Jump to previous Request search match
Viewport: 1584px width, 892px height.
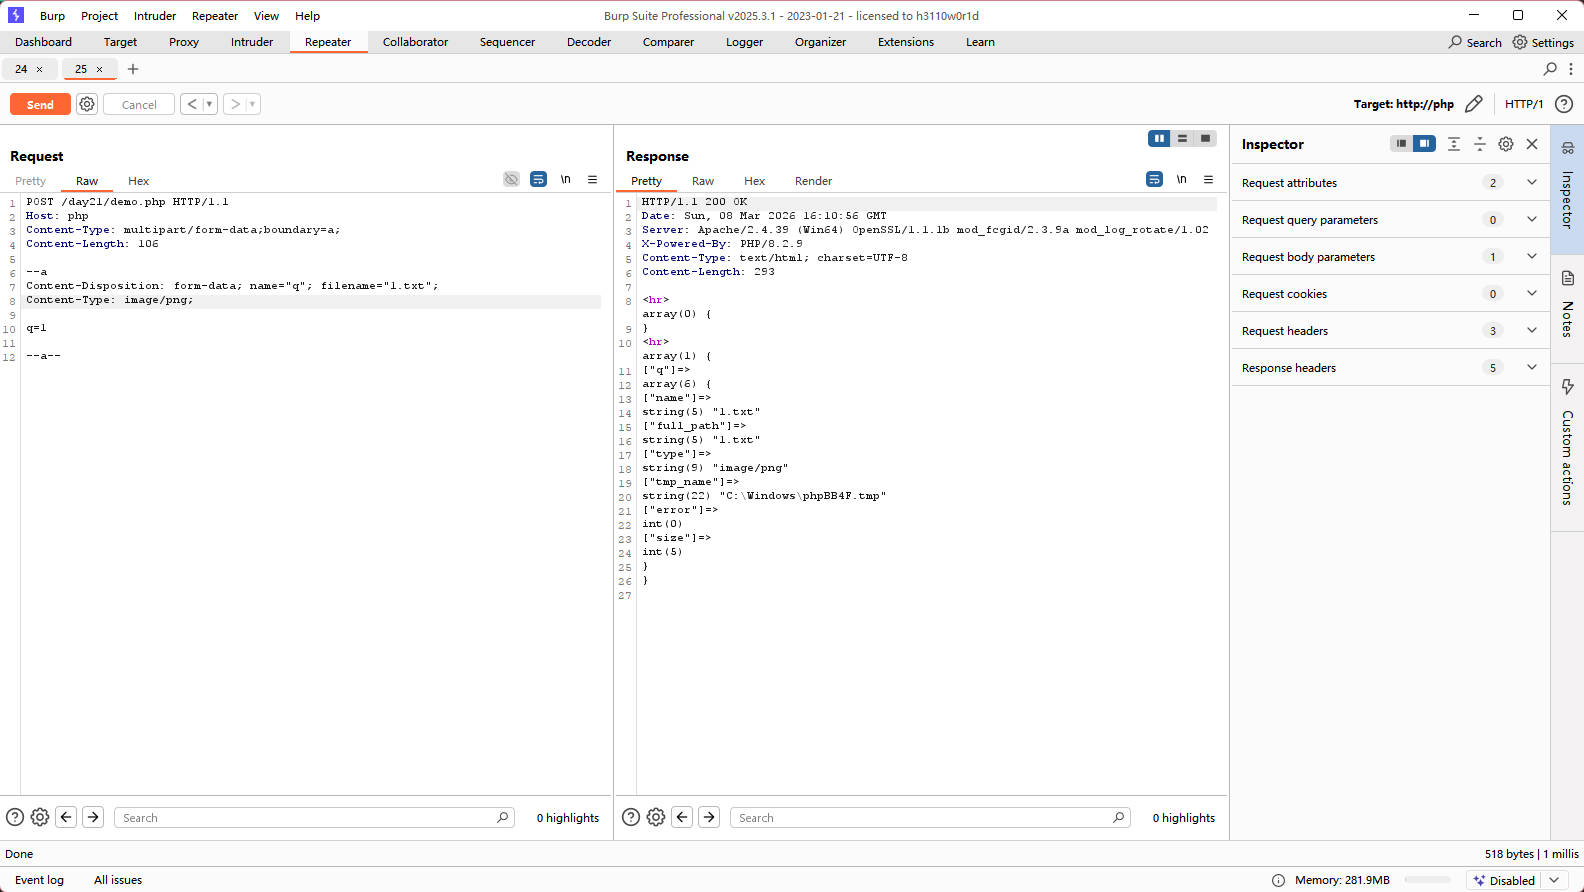tap(66, 817)
